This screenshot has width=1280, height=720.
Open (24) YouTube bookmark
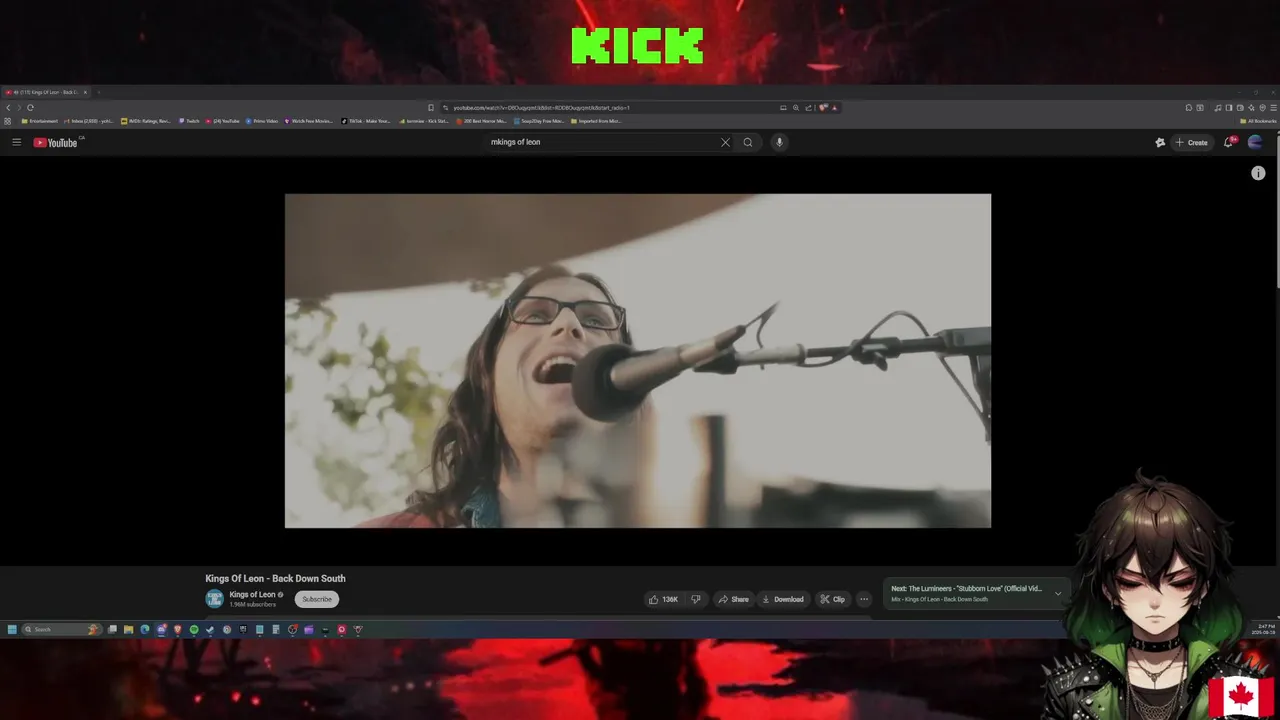(223, 121)
